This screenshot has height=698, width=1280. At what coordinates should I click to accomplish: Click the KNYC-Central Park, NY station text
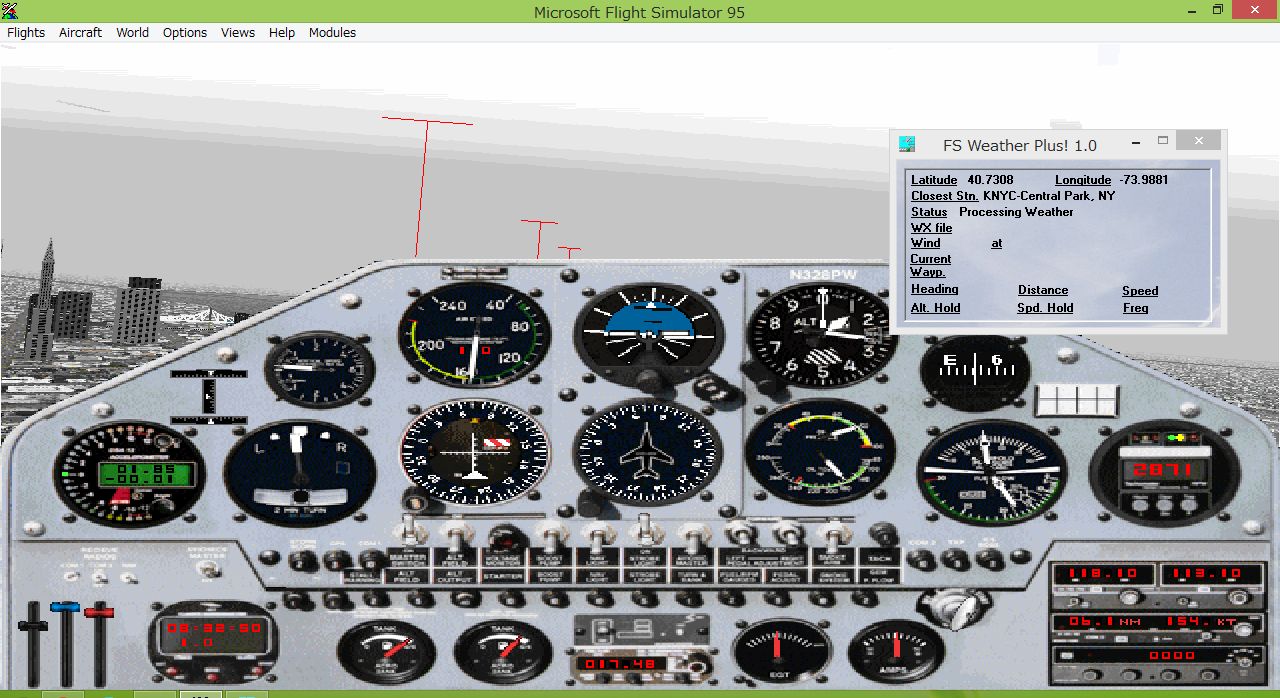pyautogui.click(x=1049, y=196)
